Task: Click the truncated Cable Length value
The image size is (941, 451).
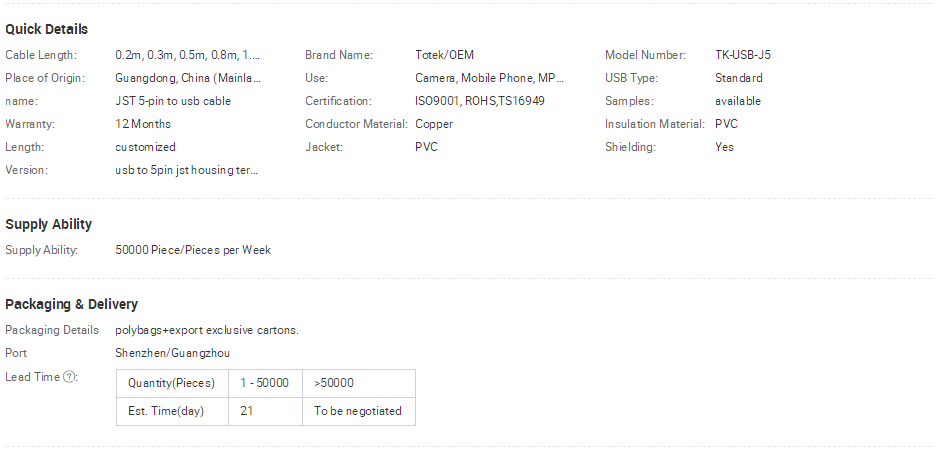Action: tap(188, 55)
